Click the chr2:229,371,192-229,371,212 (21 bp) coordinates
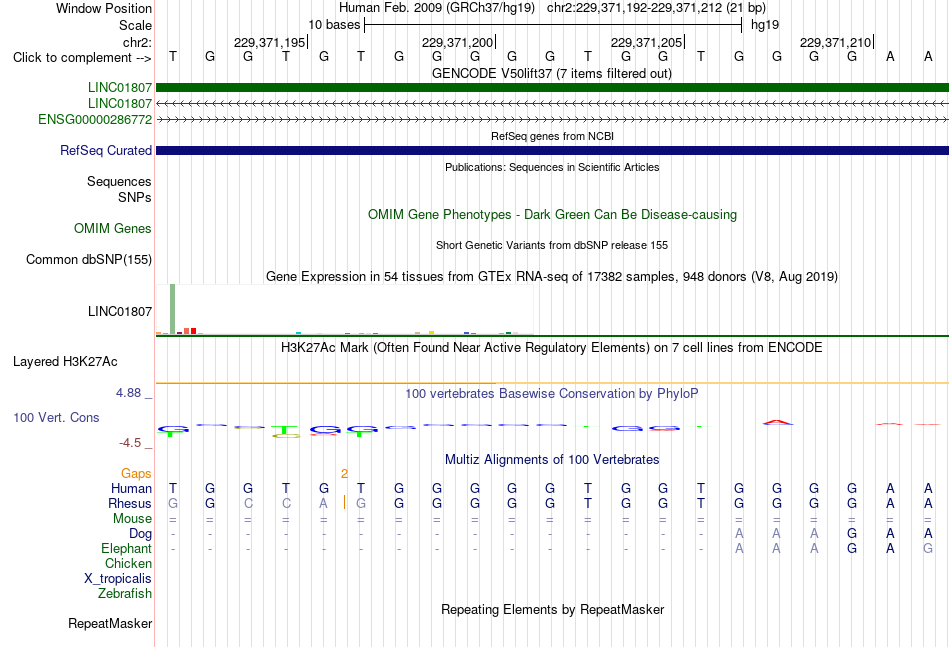Viewport: 950px width, 647px height. tap(656, 8)
